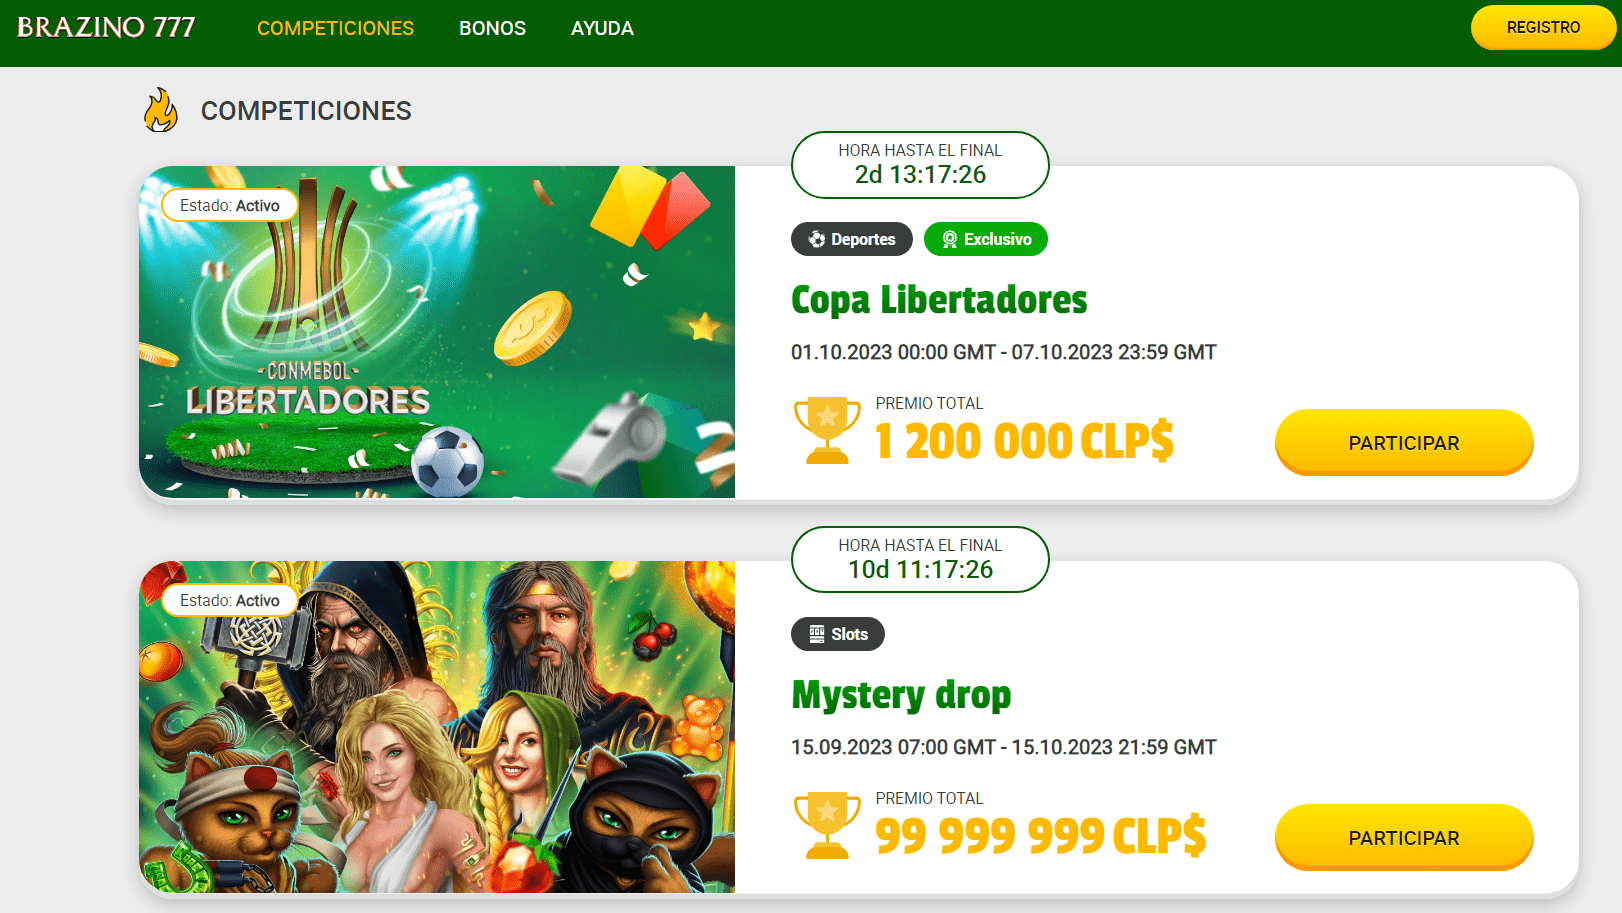Click the Conmebol Libertadores banner image
This screenshot has width=1622, height=913.
pyautogui.click(x=437, y=332)
